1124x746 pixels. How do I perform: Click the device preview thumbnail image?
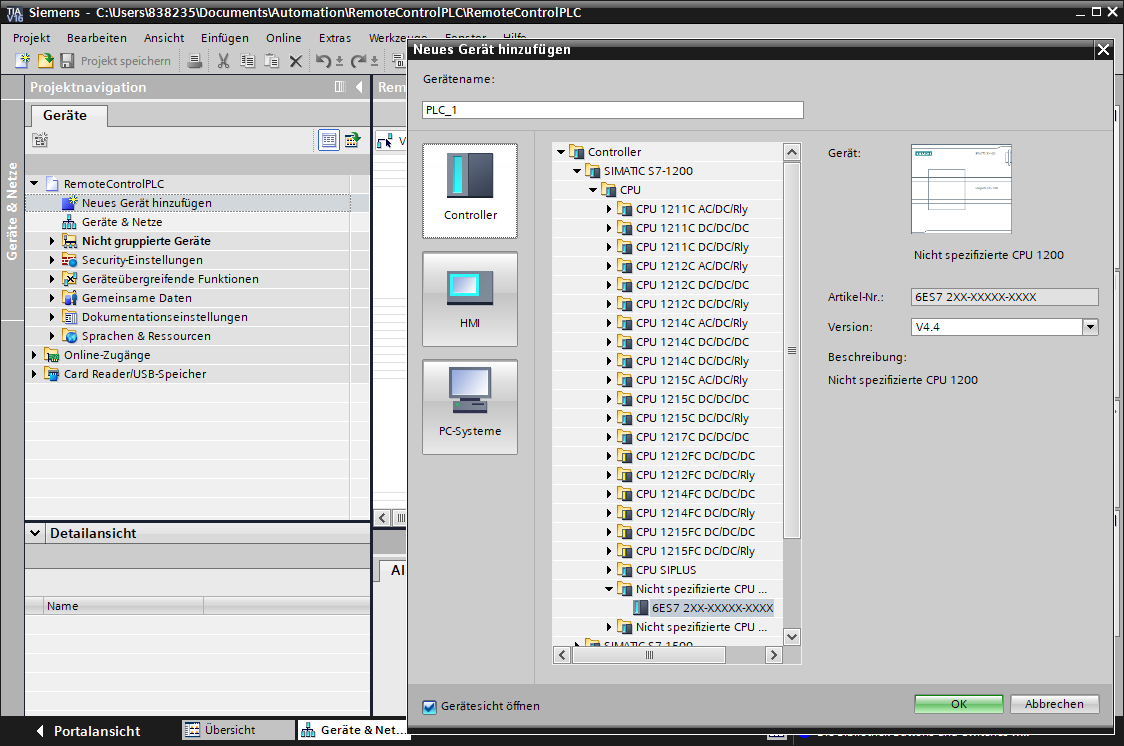click(961, 189)
